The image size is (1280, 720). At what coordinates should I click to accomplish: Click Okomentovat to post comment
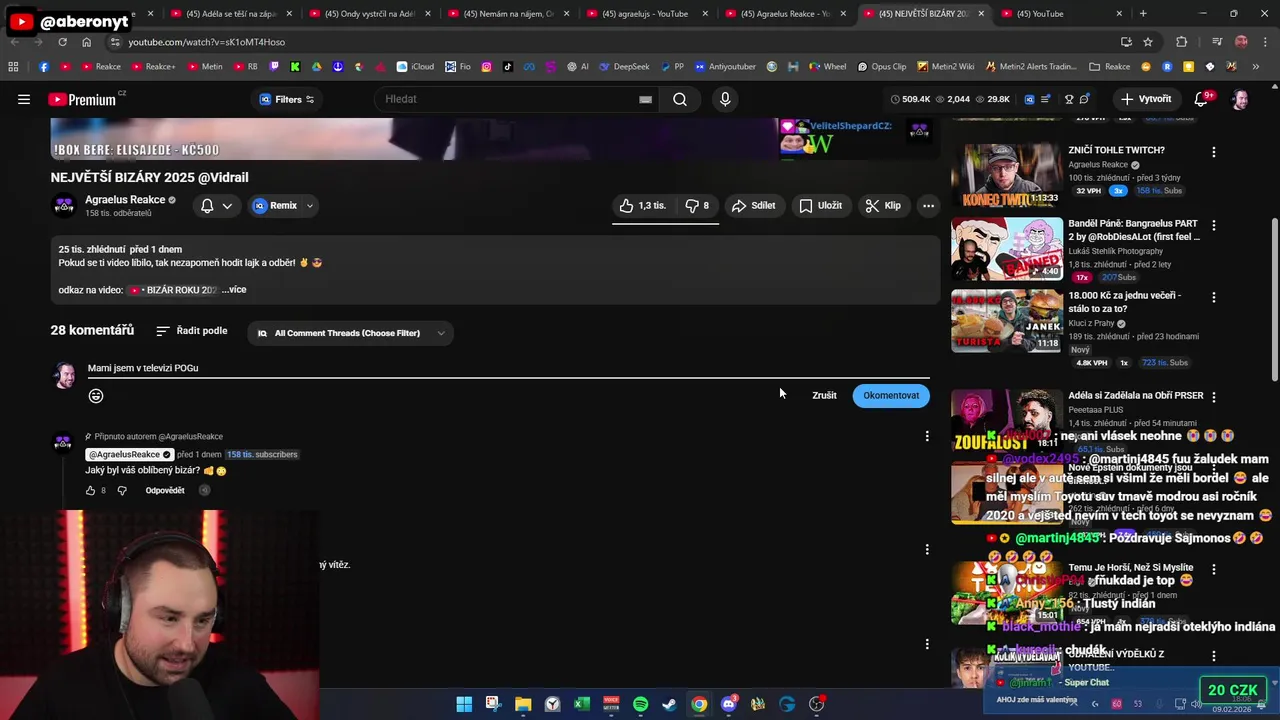click(x=891, y=396)
